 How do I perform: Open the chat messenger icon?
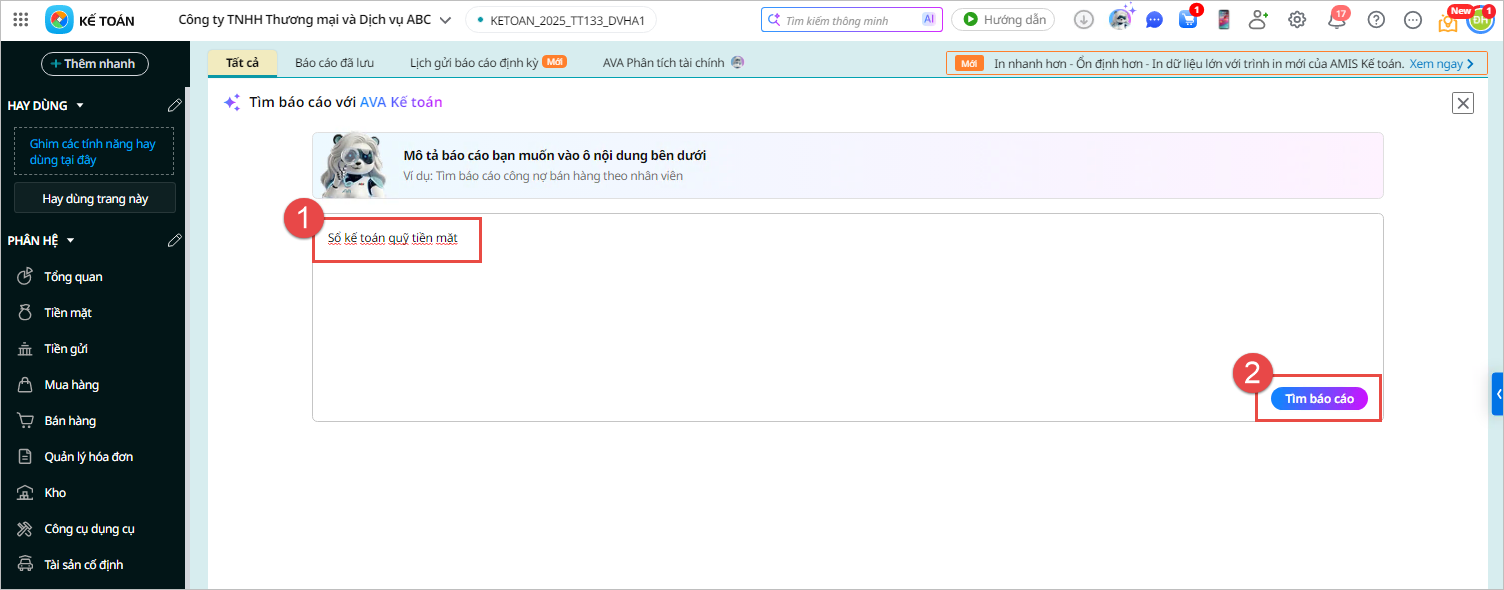tap(1154, 20)
